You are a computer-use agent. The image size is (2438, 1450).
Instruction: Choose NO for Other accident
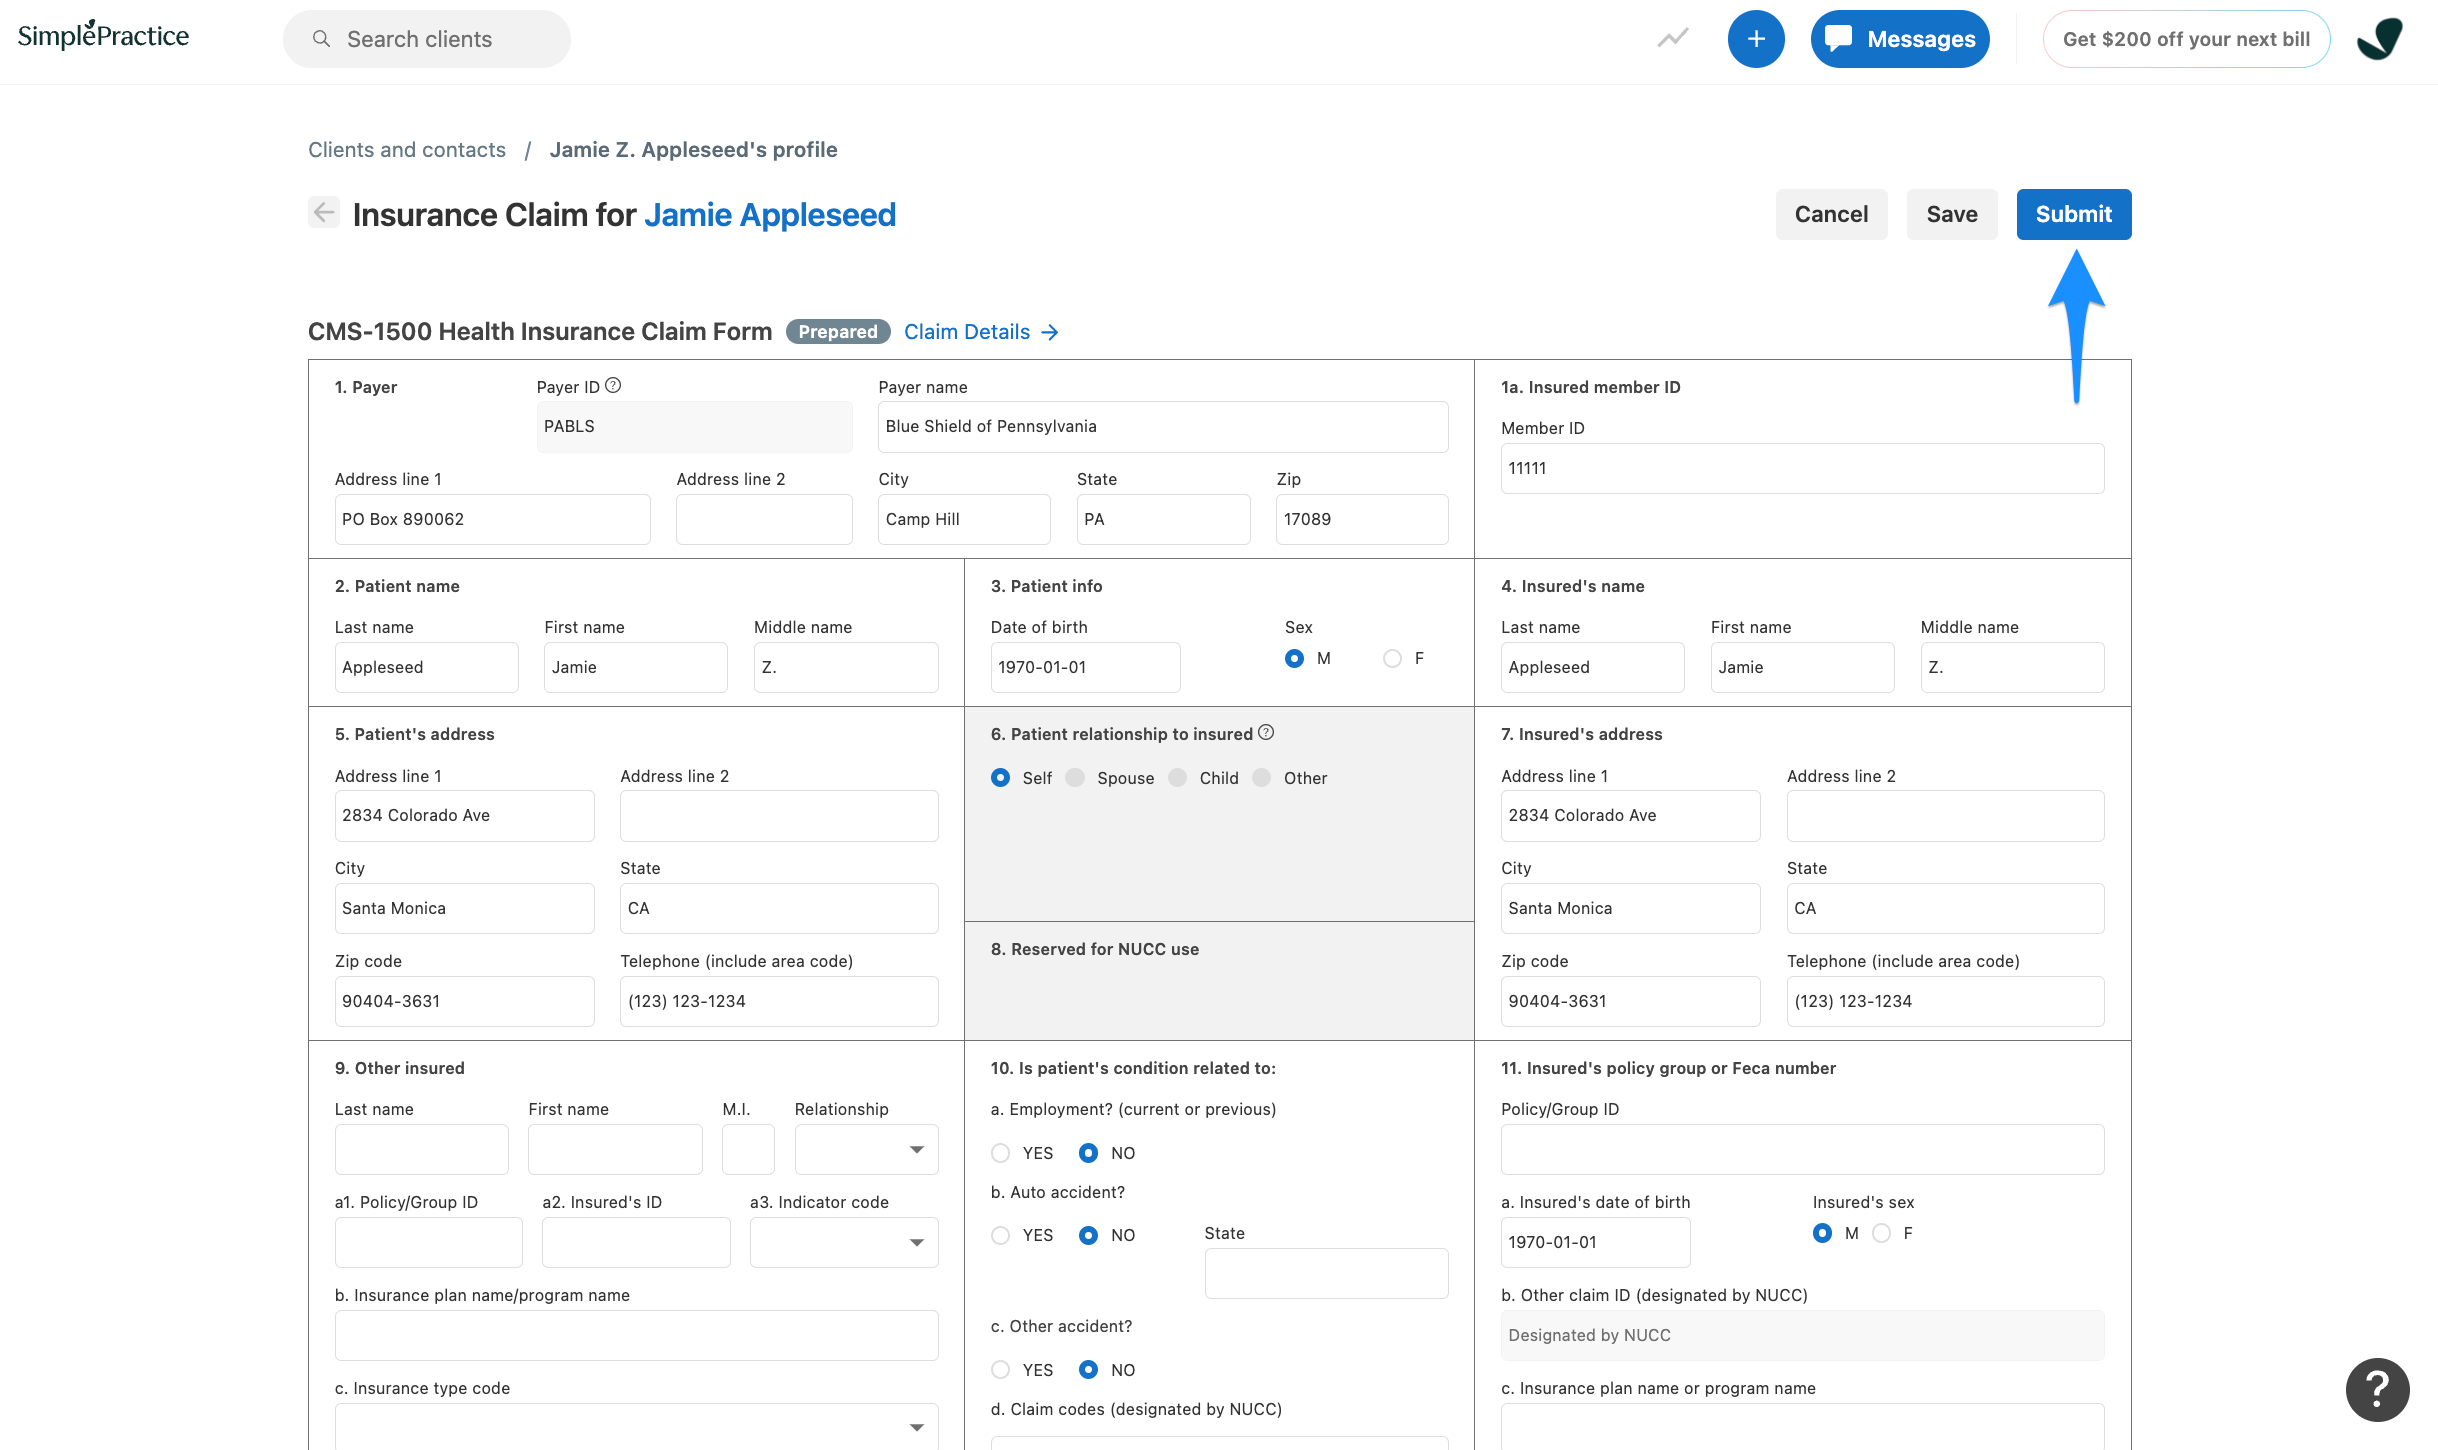tap(1089, 1369)
